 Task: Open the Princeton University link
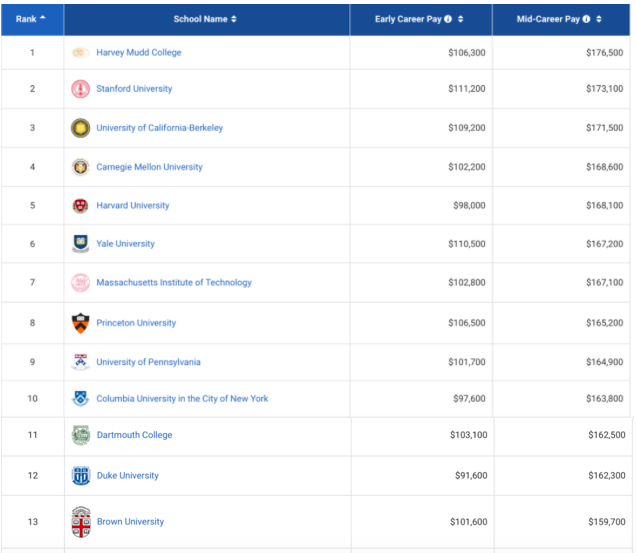(x=136, y=323)
